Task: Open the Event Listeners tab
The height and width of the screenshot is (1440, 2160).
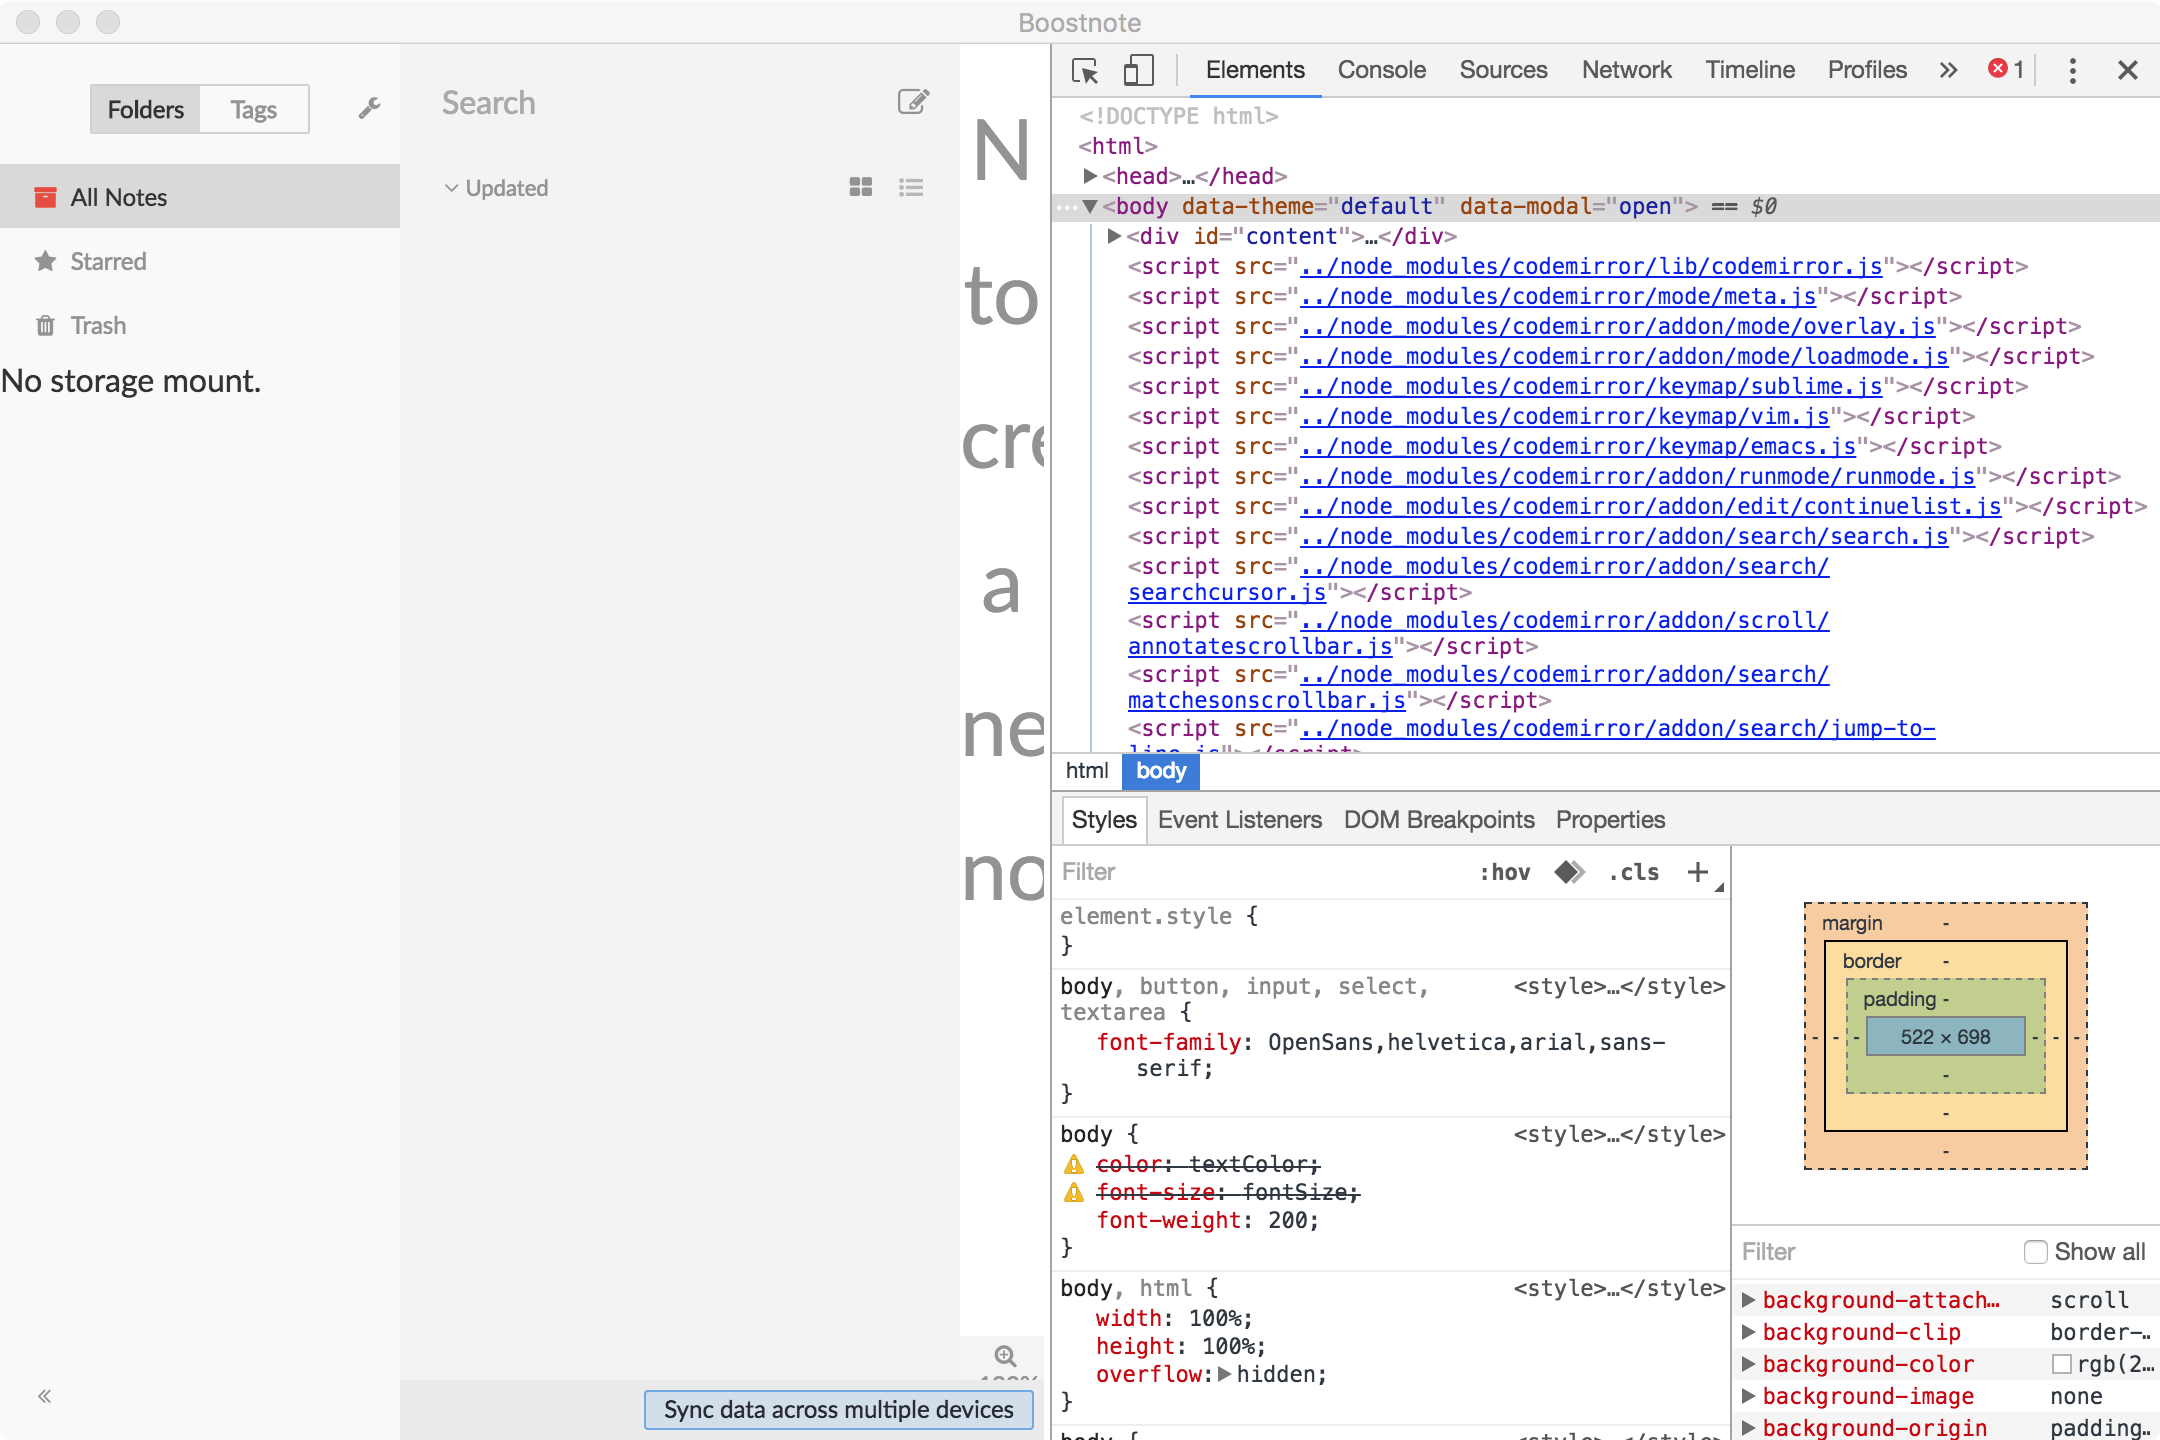Action: (x=1240, y=820)
